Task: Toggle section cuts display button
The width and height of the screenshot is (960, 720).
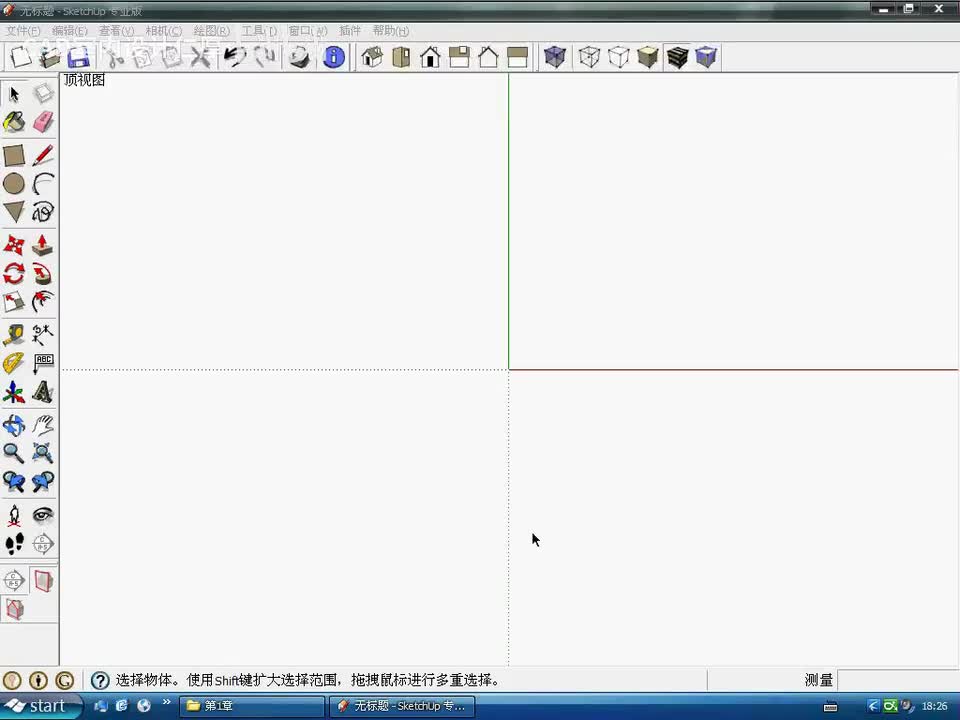Action: [x=14, y=610]
